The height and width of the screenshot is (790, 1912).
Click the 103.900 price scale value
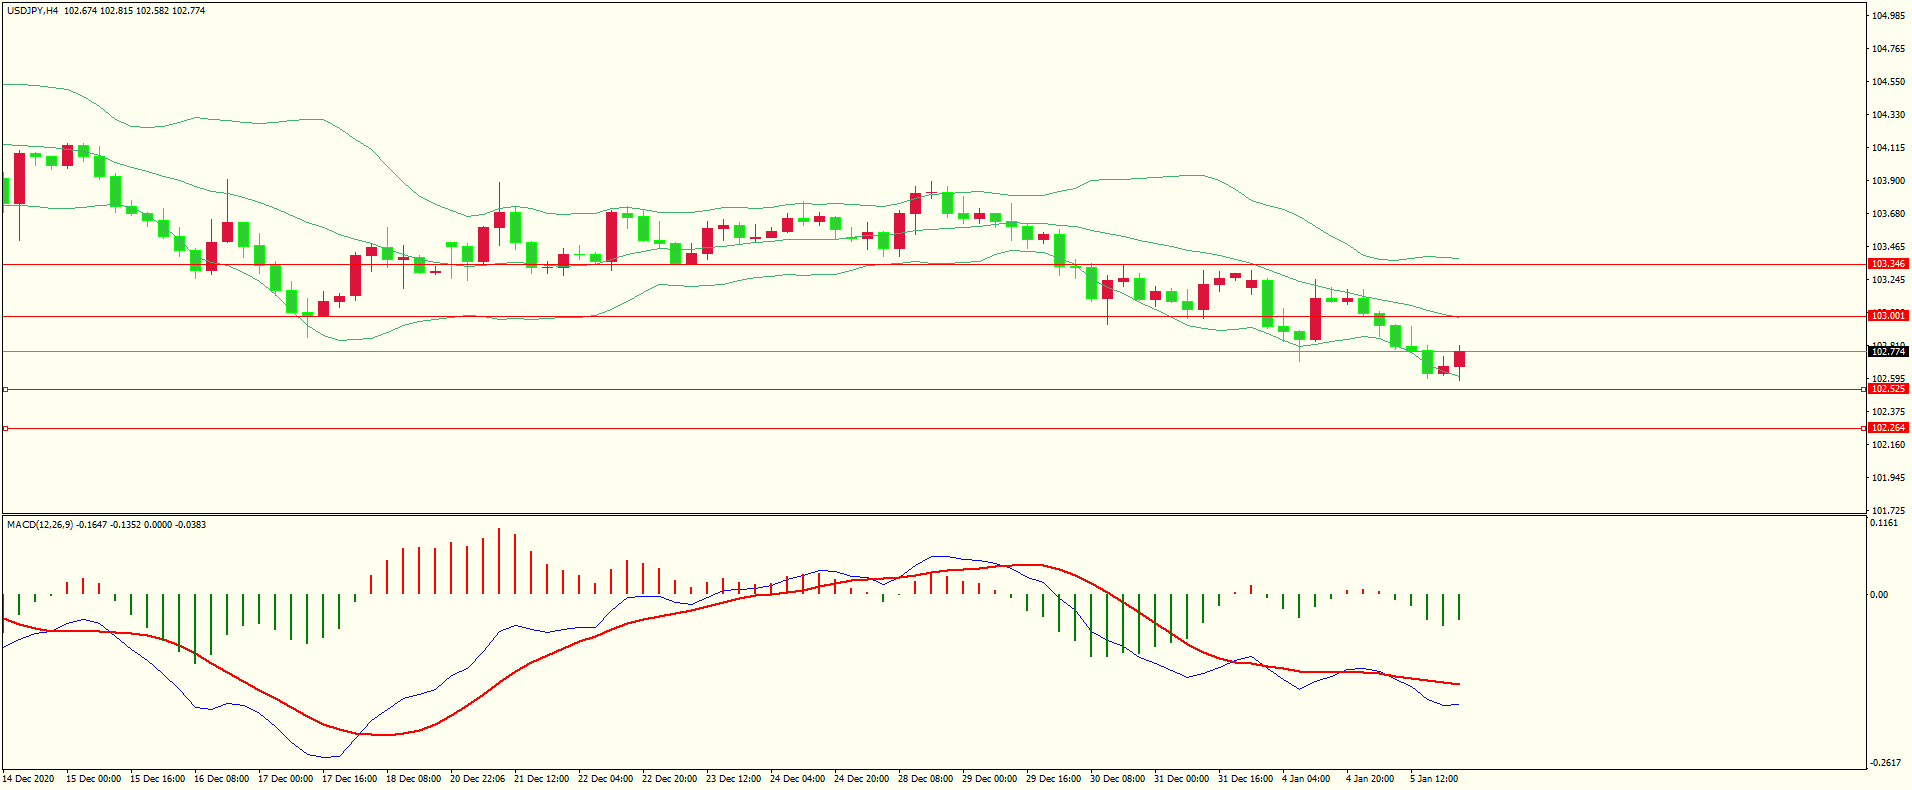(1888, 181)
